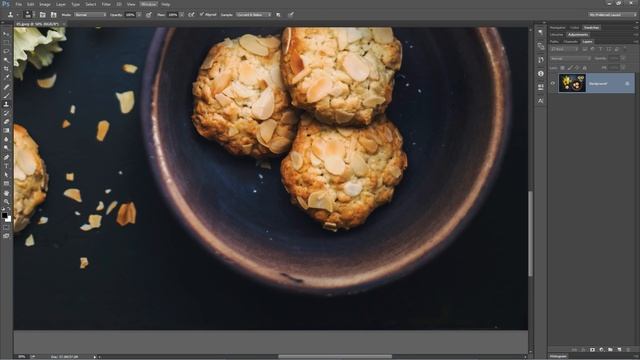Viewport: 640px width, 360px height.
Task: Select the Blur tool
Action: point(6,140)
